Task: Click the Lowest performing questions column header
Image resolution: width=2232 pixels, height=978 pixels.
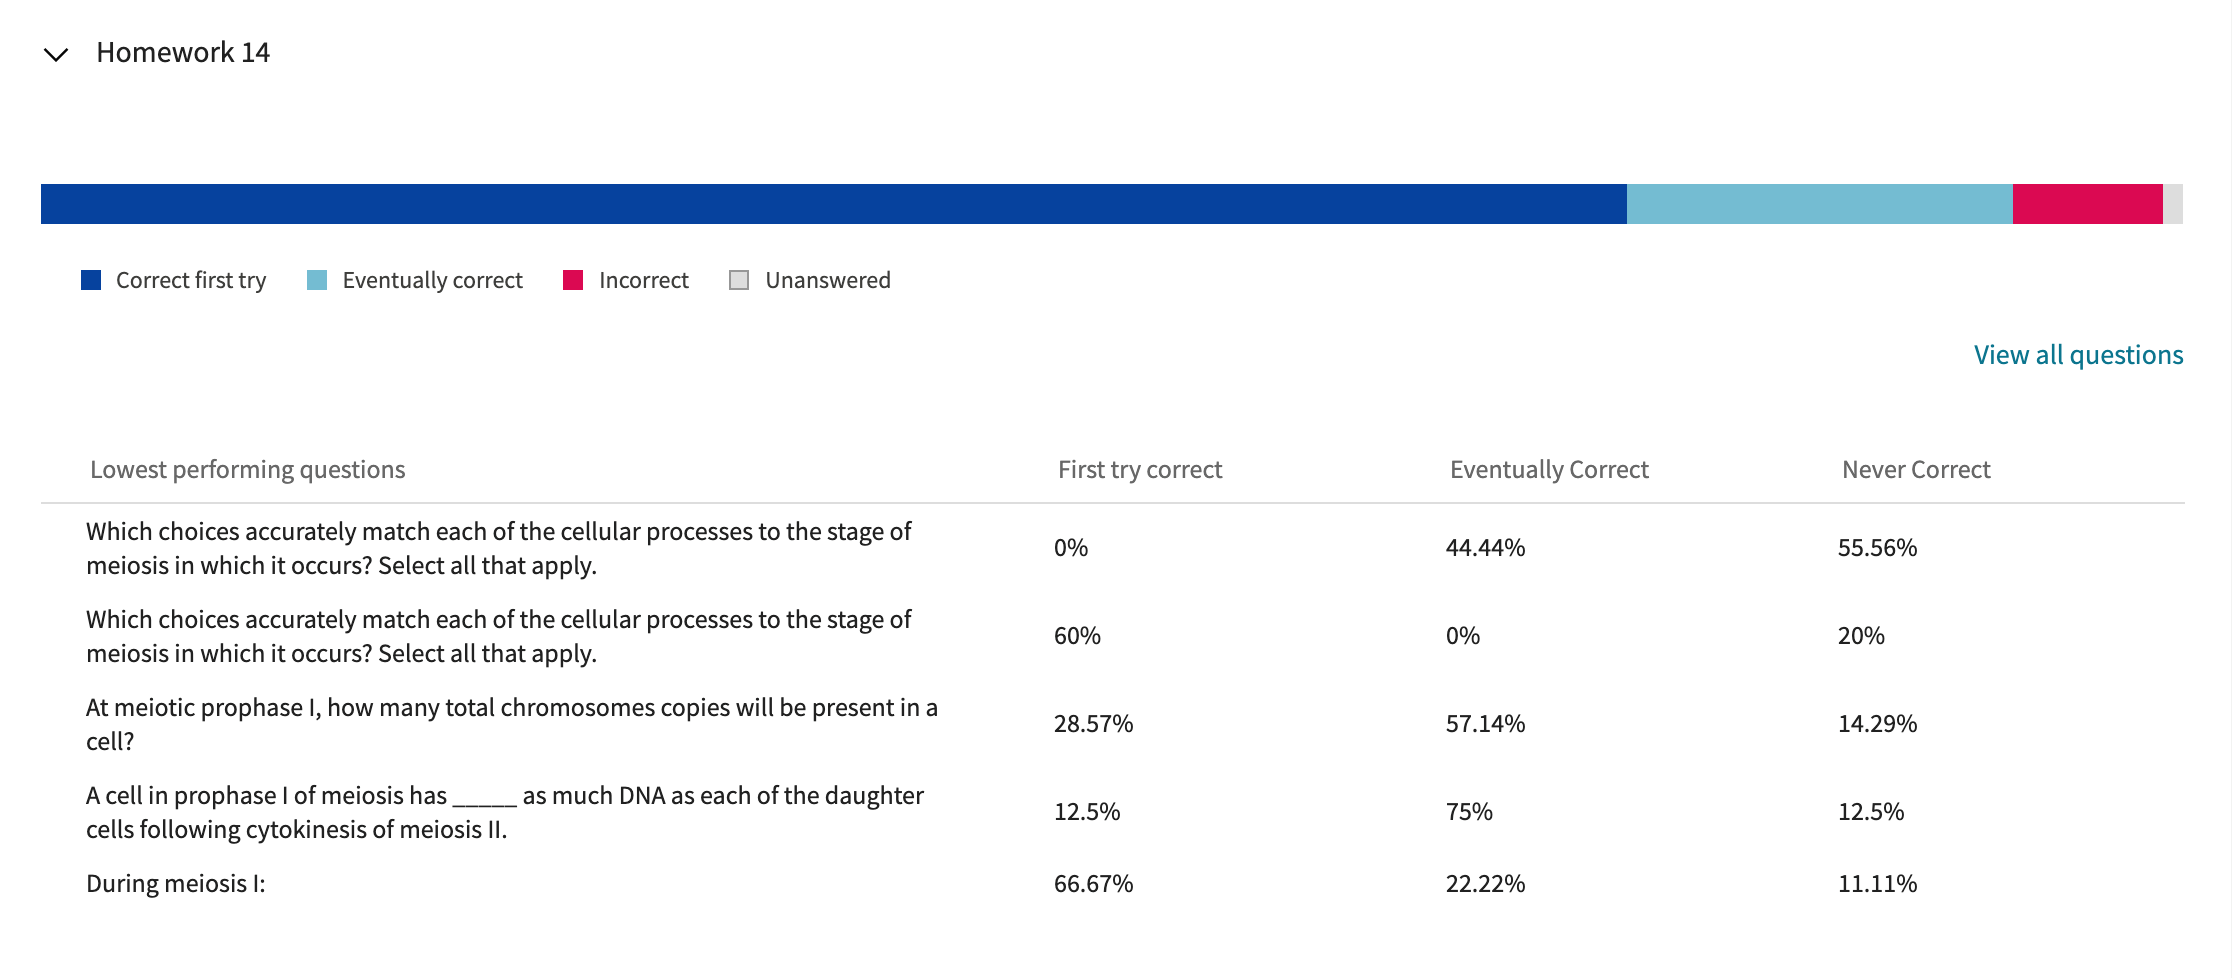Action: tap(247, 470)
